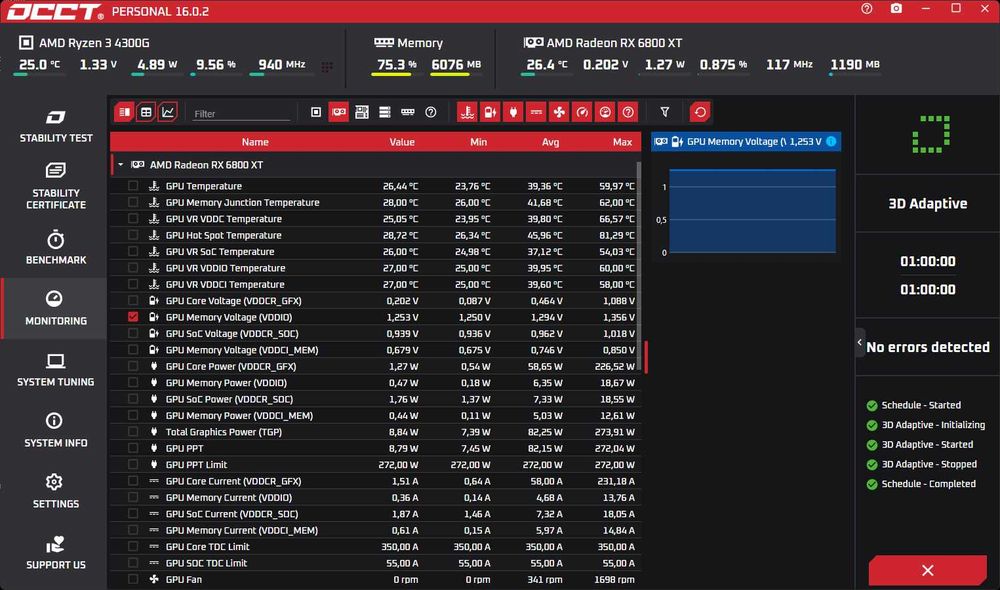Sort by the Name column header
Viewport: 1000px width, 590px height.
(x=255, y=142)
